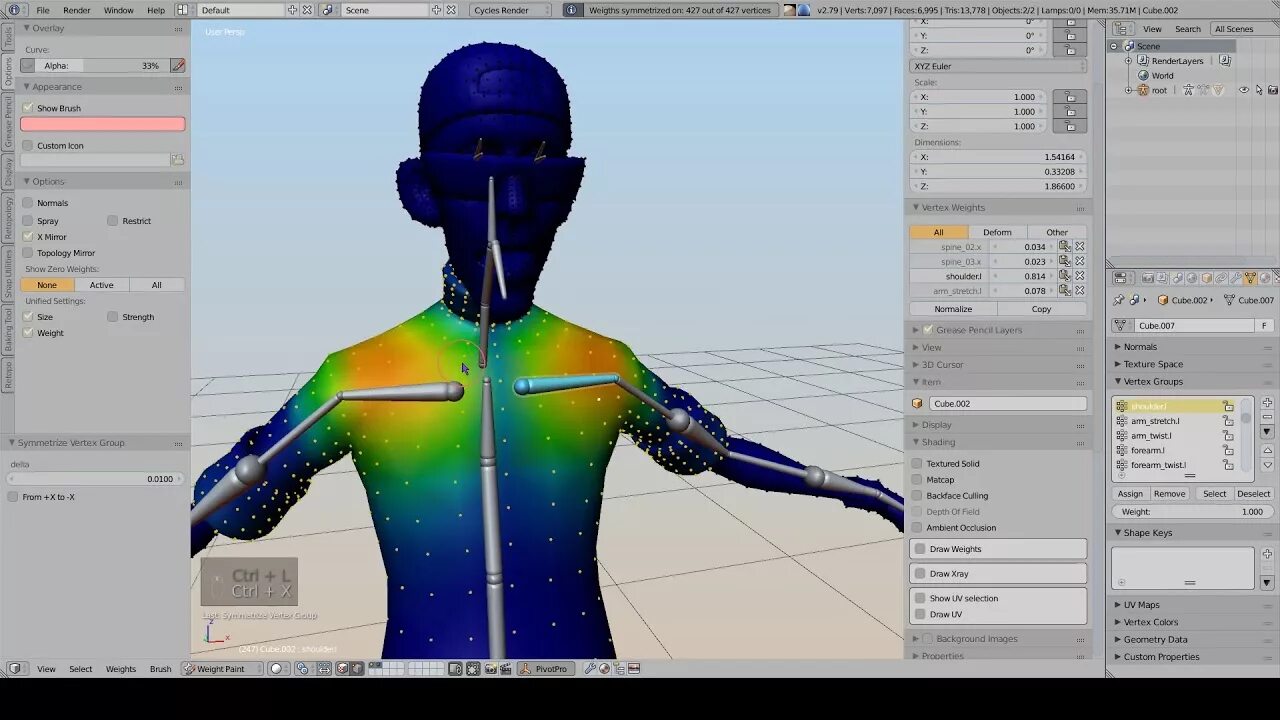
Task: Click the minus icon to remove vertex group
Action: [x=1267, y=418]
